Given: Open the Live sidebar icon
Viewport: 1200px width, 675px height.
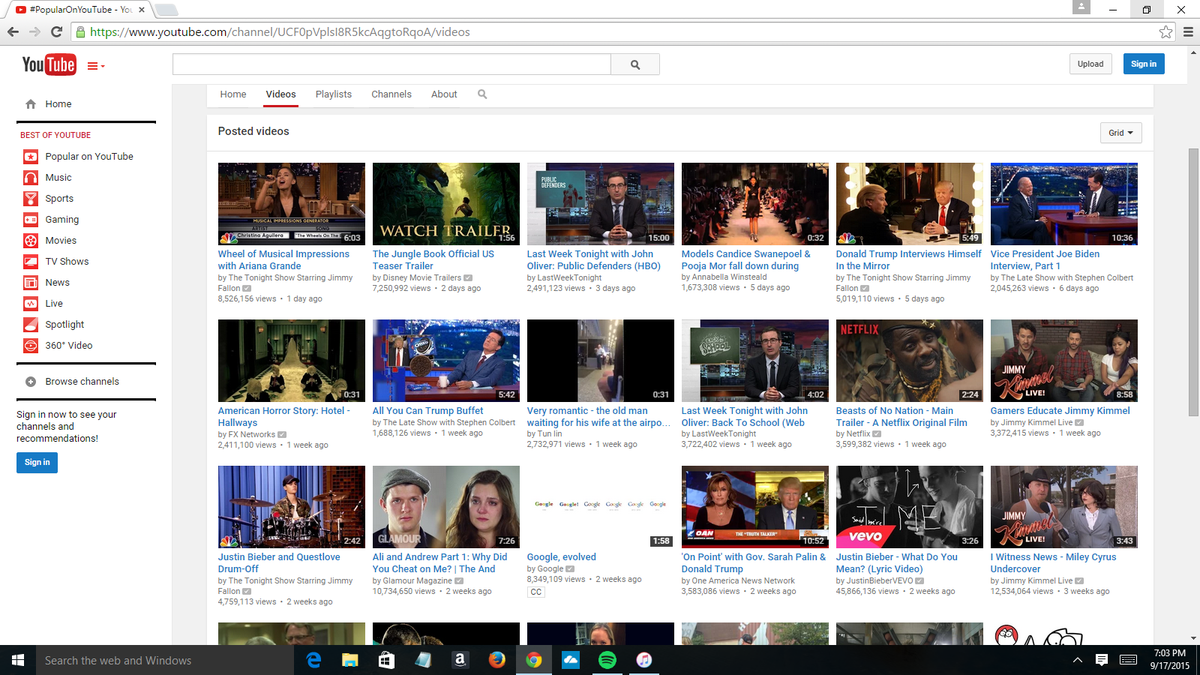Looking at the screenshot, I should 31,304.
